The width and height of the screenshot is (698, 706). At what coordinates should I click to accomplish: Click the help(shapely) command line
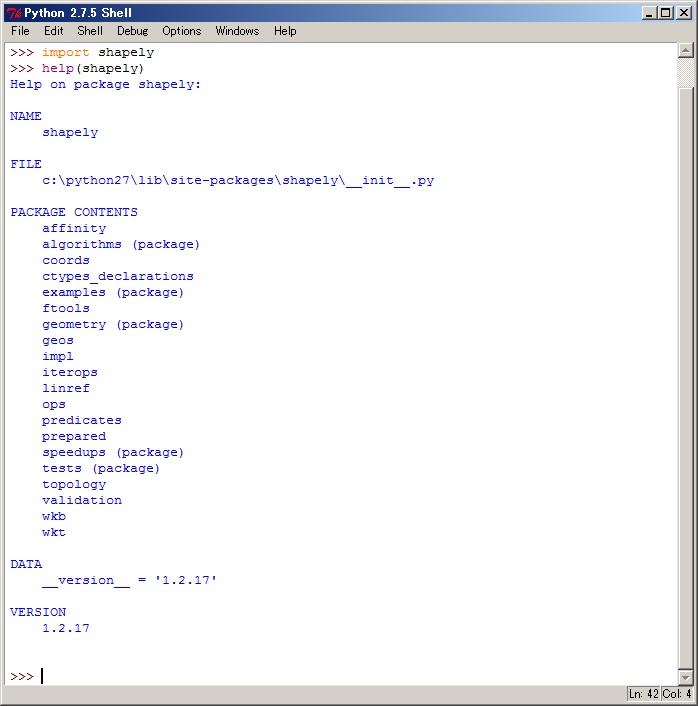pos(92,68)
